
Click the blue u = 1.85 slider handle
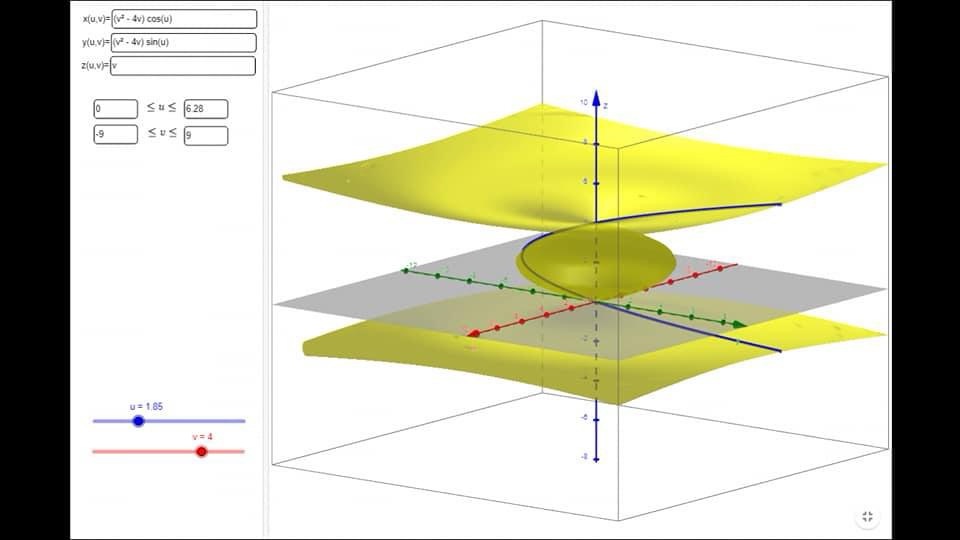point(139,421)
